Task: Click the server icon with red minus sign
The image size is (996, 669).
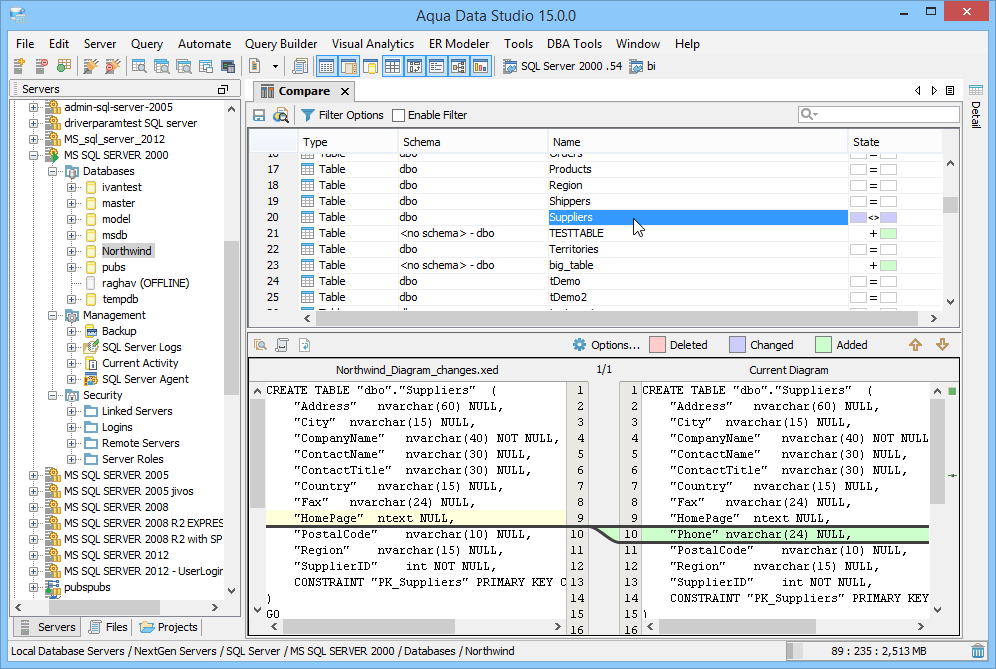Action: click(x=41, y=66)
